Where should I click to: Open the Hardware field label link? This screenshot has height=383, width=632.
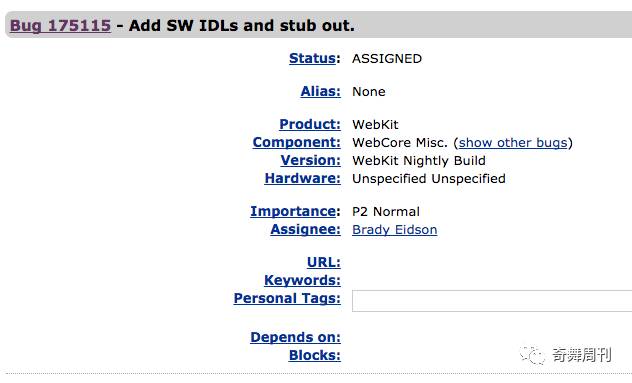[303, 178]
